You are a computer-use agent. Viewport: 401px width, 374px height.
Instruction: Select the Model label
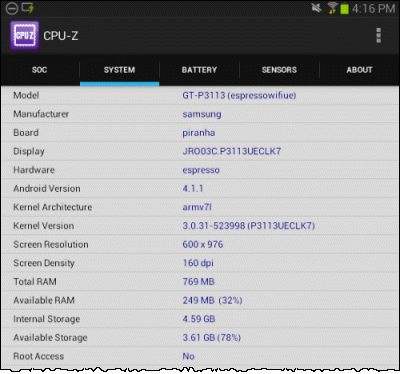tap(26, 95)
